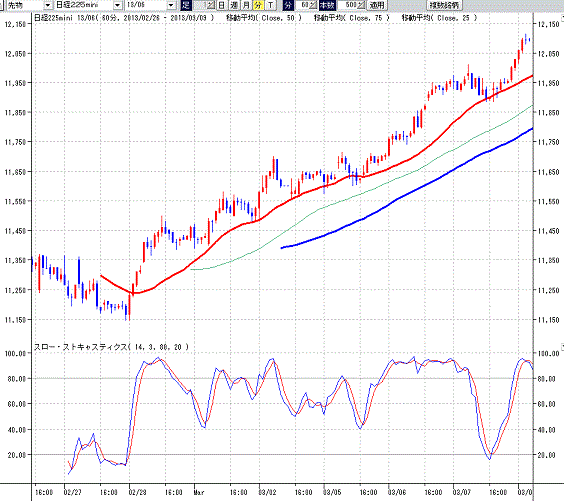Click the 日経225mini 13/06 chart title text
The width and height of the screenshot is (564, 501).
click(x=124, y=18)
